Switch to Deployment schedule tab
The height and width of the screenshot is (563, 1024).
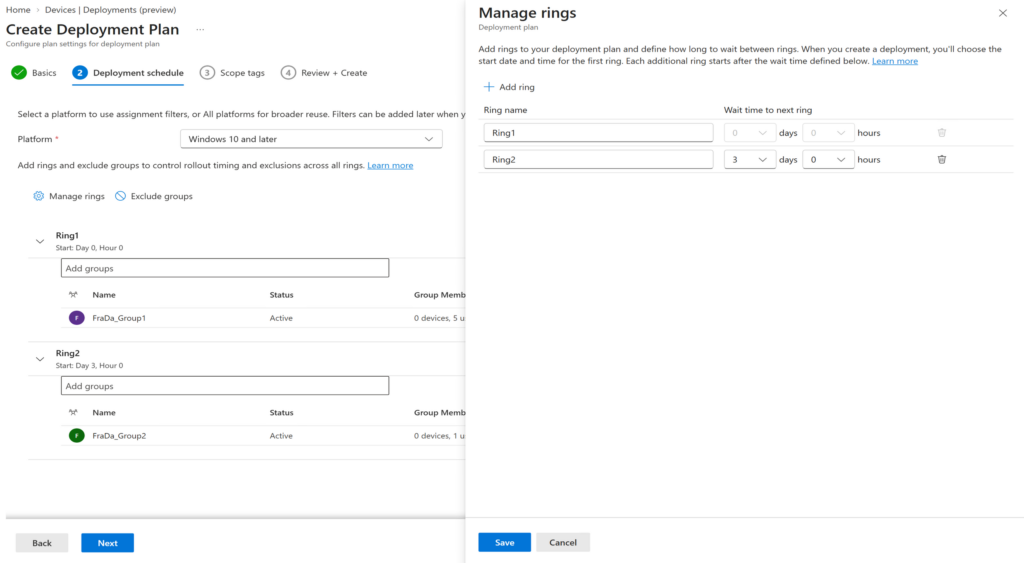tap(128, 72)
